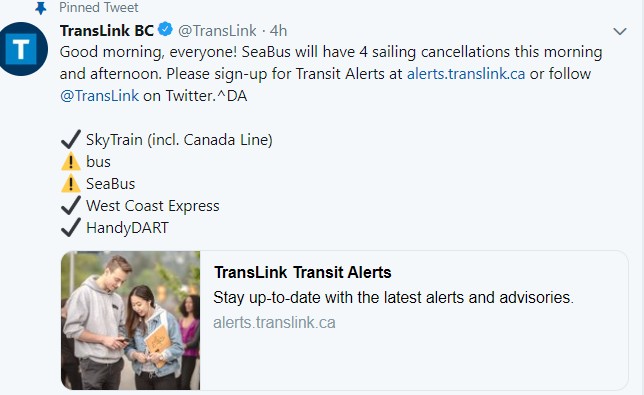The width and height of the screenshot is (644, 395).
Task: Click the warning icon beside SeaBus
Action: tap(71, 184)
